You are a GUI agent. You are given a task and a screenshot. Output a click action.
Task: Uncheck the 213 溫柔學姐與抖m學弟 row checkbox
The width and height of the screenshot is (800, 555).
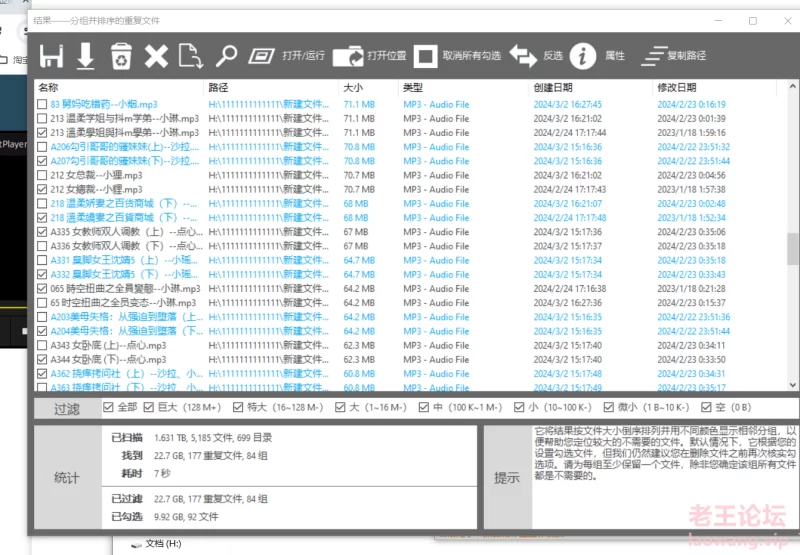[42, 133]
